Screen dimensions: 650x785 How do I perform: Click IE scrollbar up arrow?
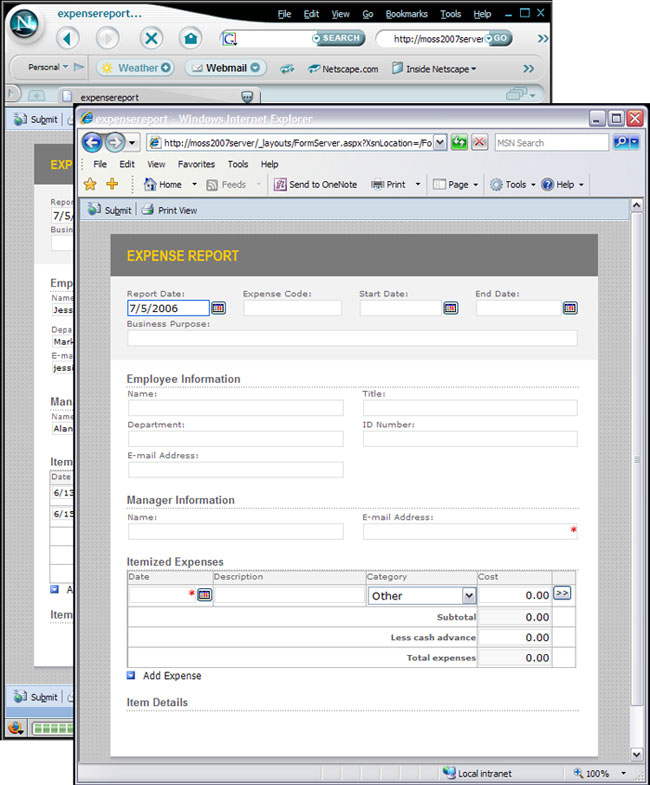click(636, 205)
